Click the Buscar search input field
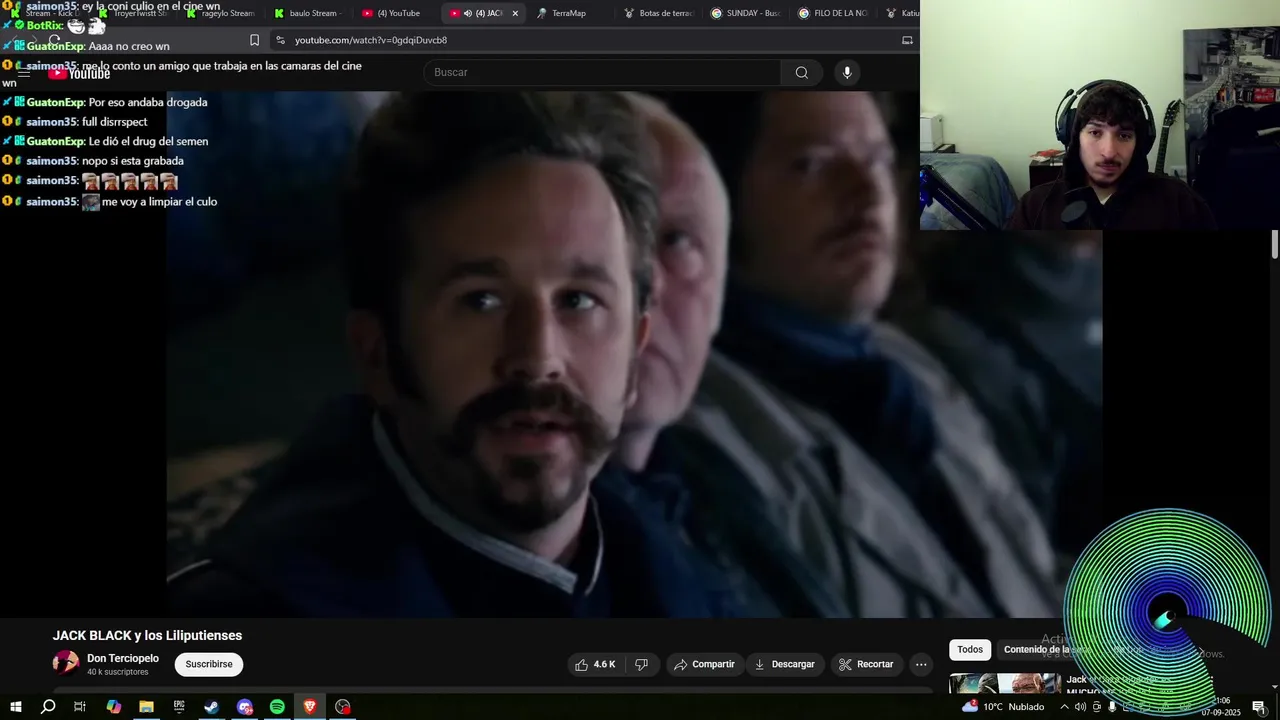This screenshot has height=720, width=1280. pyautogui.click(x=602, y=72)
